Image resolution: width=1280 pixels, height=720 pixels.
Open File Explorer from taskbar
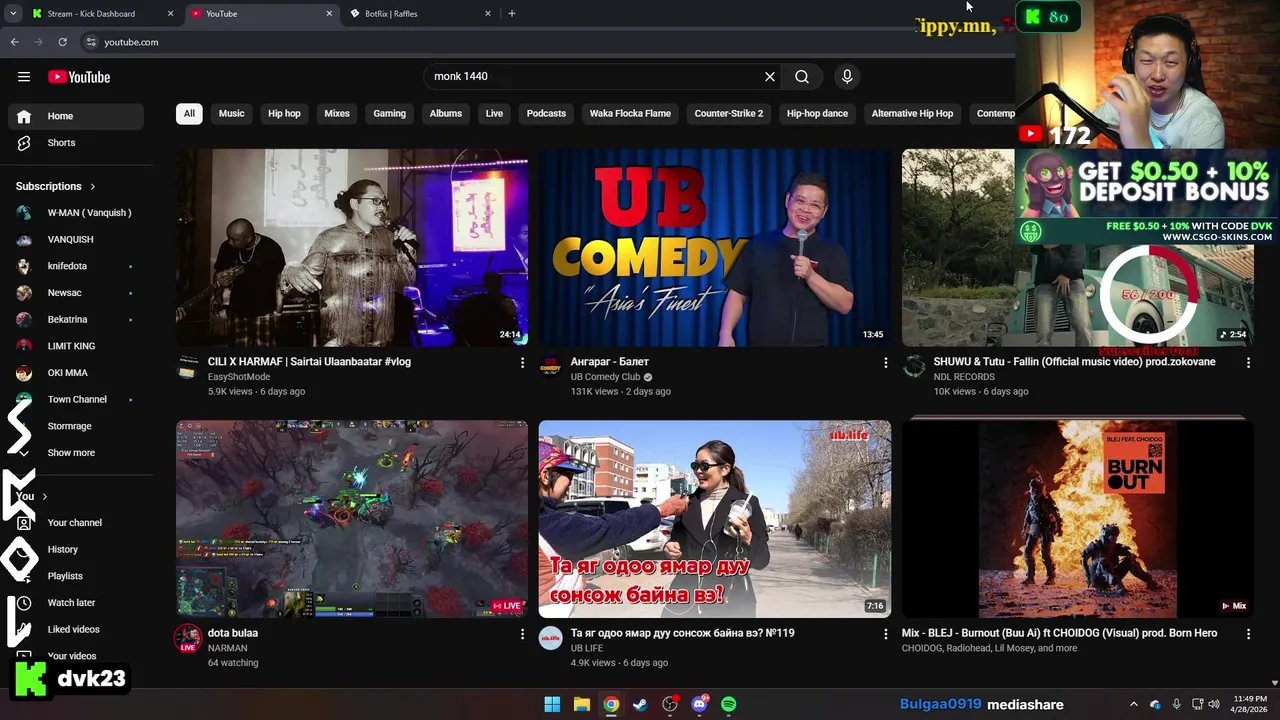pos(581,704)
